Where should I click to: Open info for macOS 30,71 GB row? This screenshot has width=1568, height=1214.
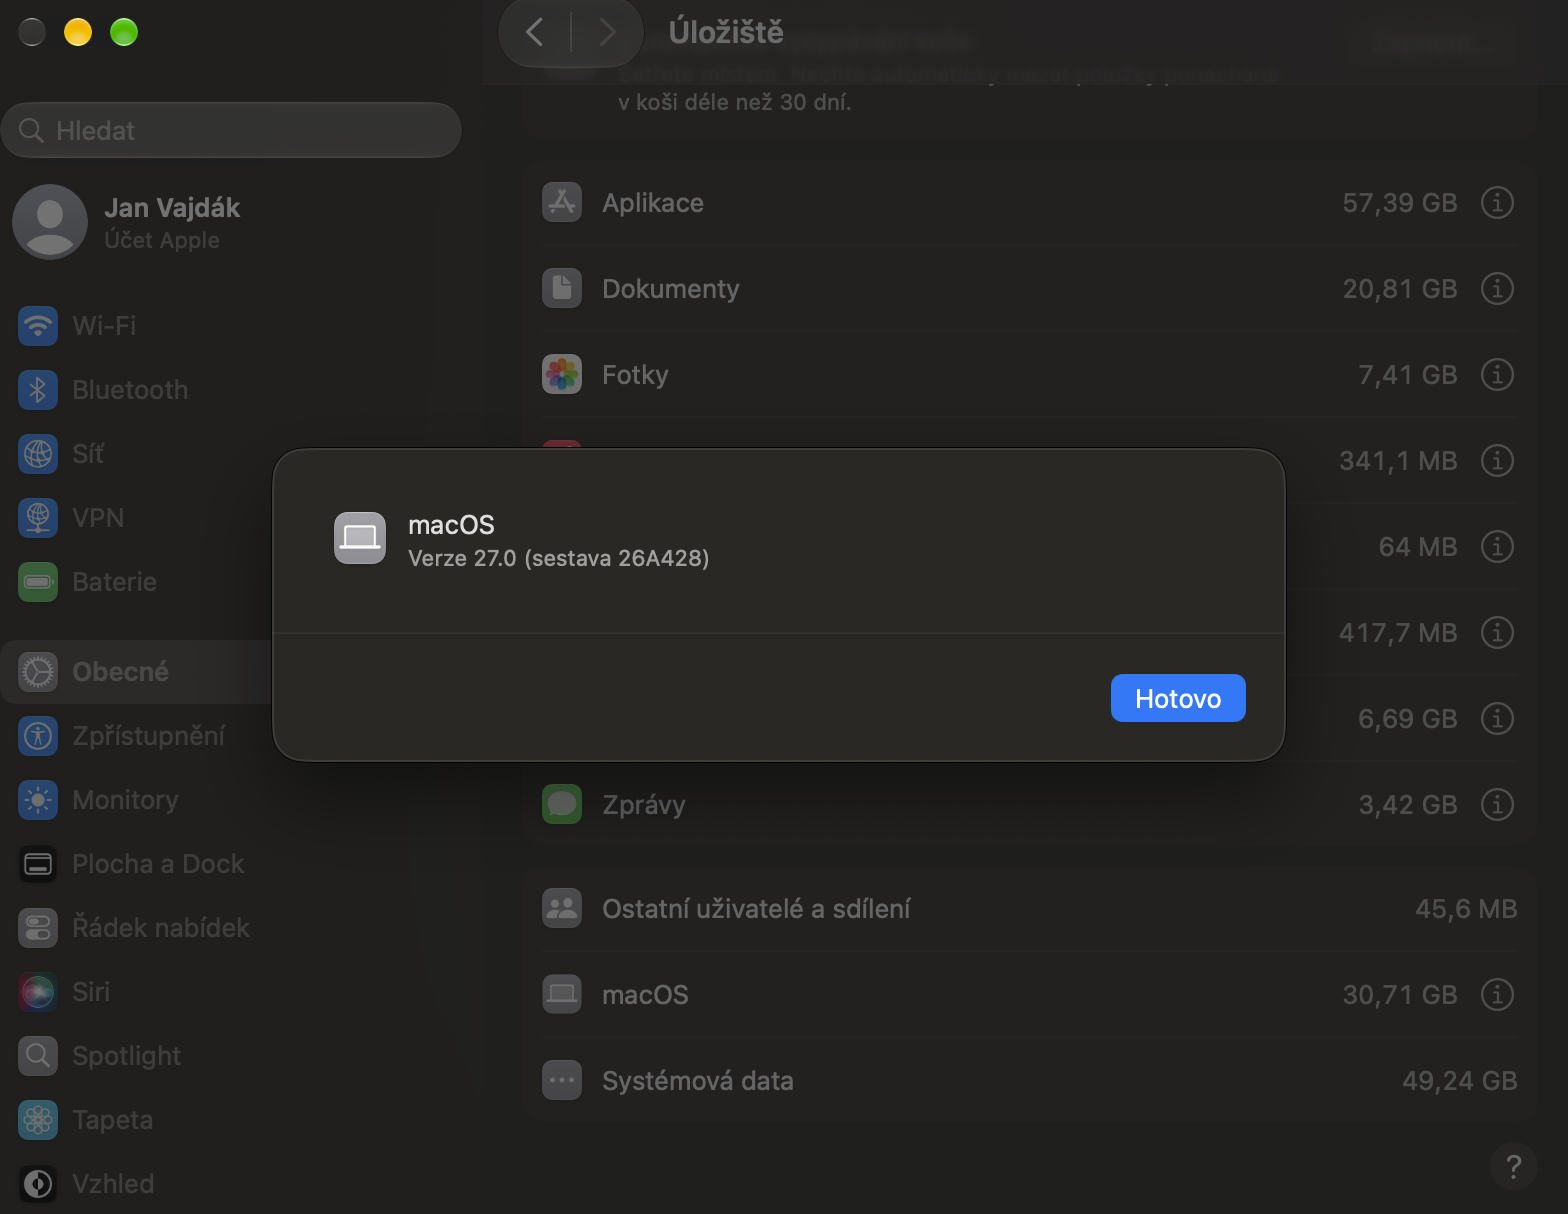pos(1497,995)
